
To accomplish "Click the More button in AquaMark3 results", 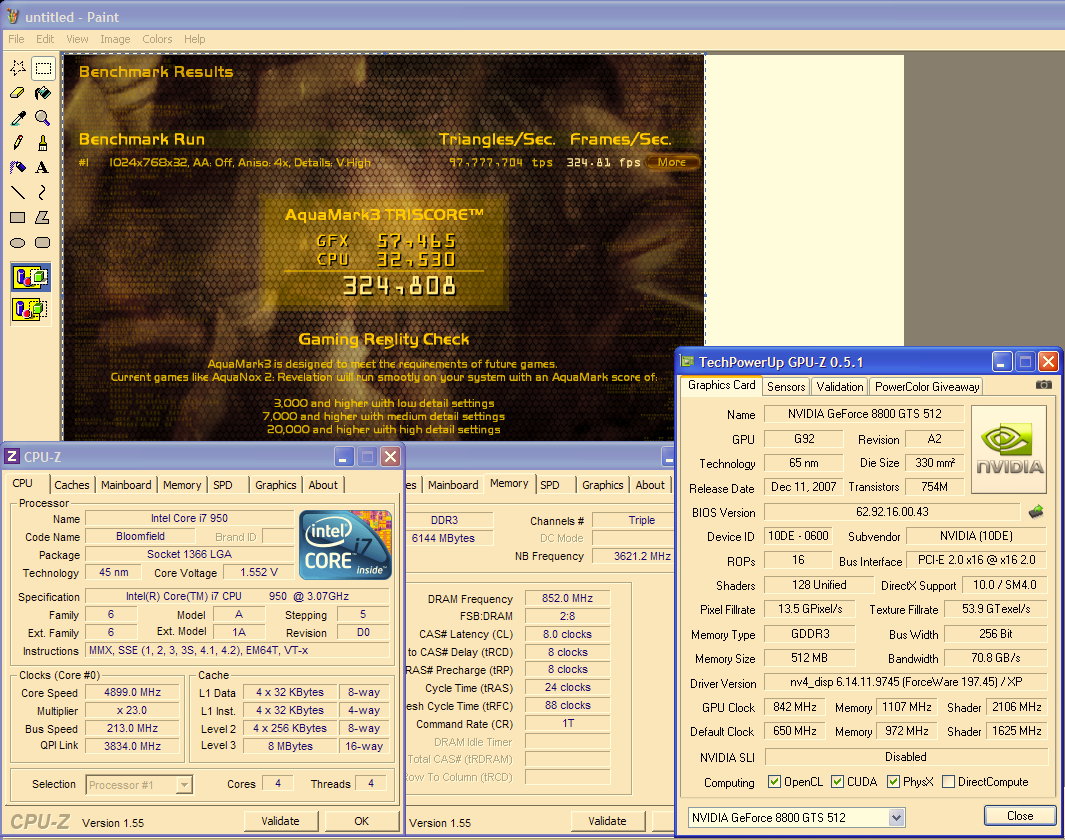I will pyautogui.click(x=672, y=162).
